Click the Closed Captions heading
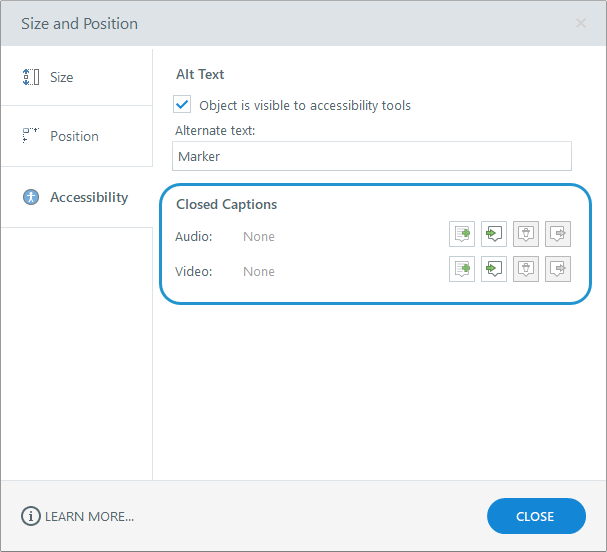This screenshot has height=552, width=607. point(226,204)
